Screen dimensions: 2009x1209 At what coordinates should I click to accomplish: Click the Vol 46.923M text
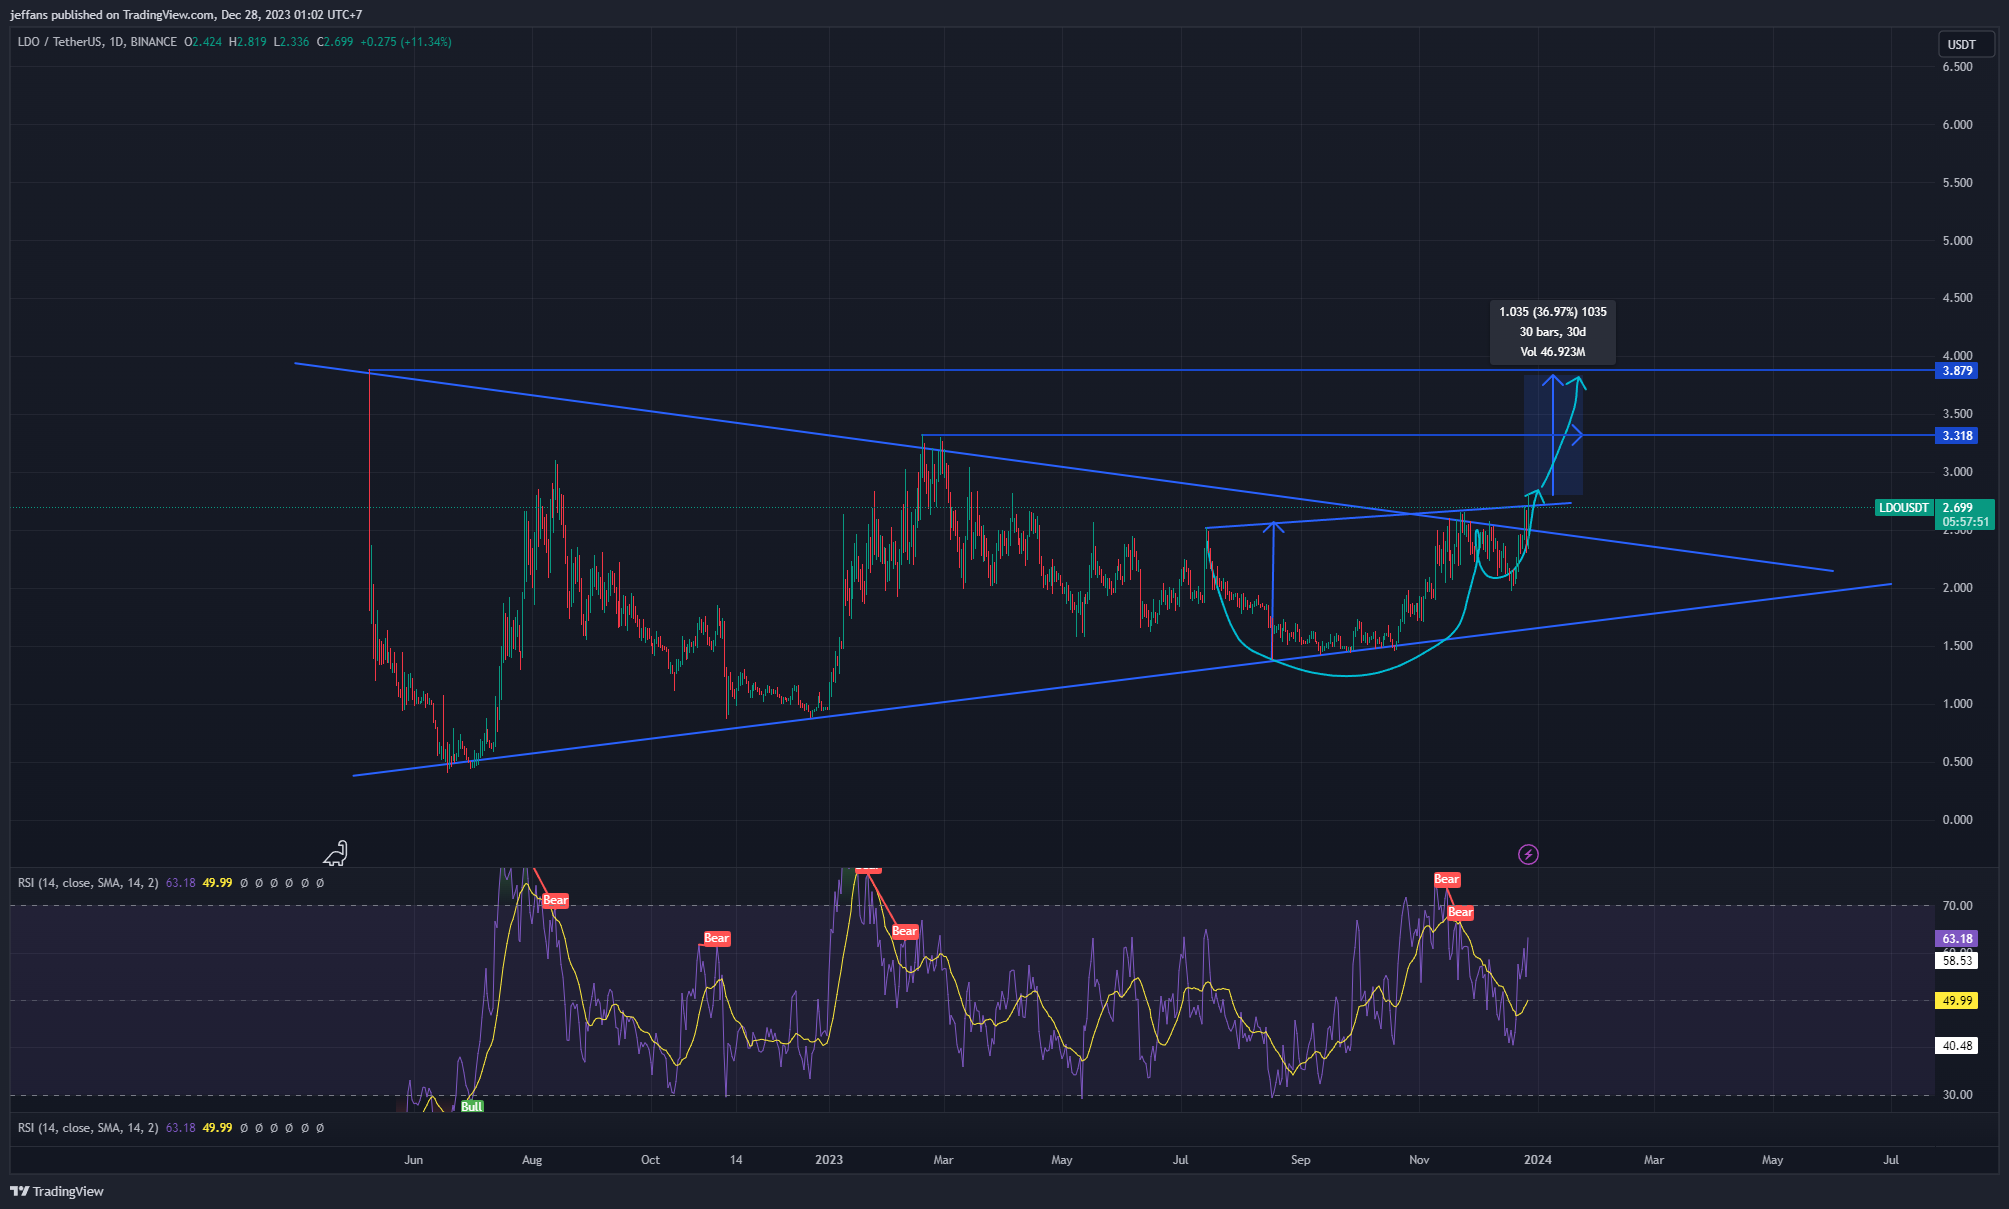tap(1552, 352)
